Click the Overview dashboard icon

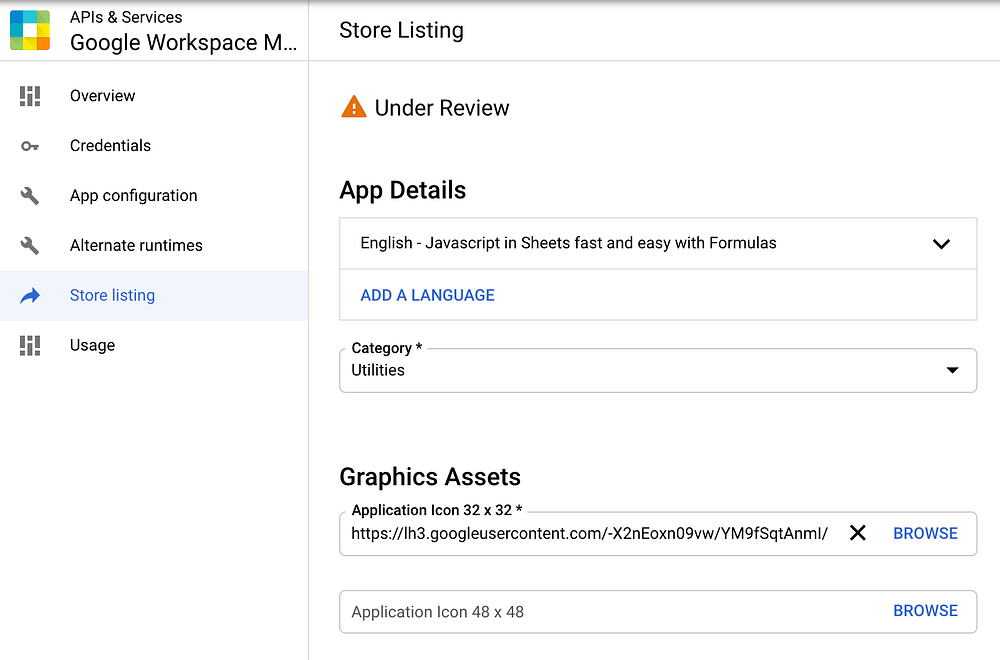(x=30, y=96)
